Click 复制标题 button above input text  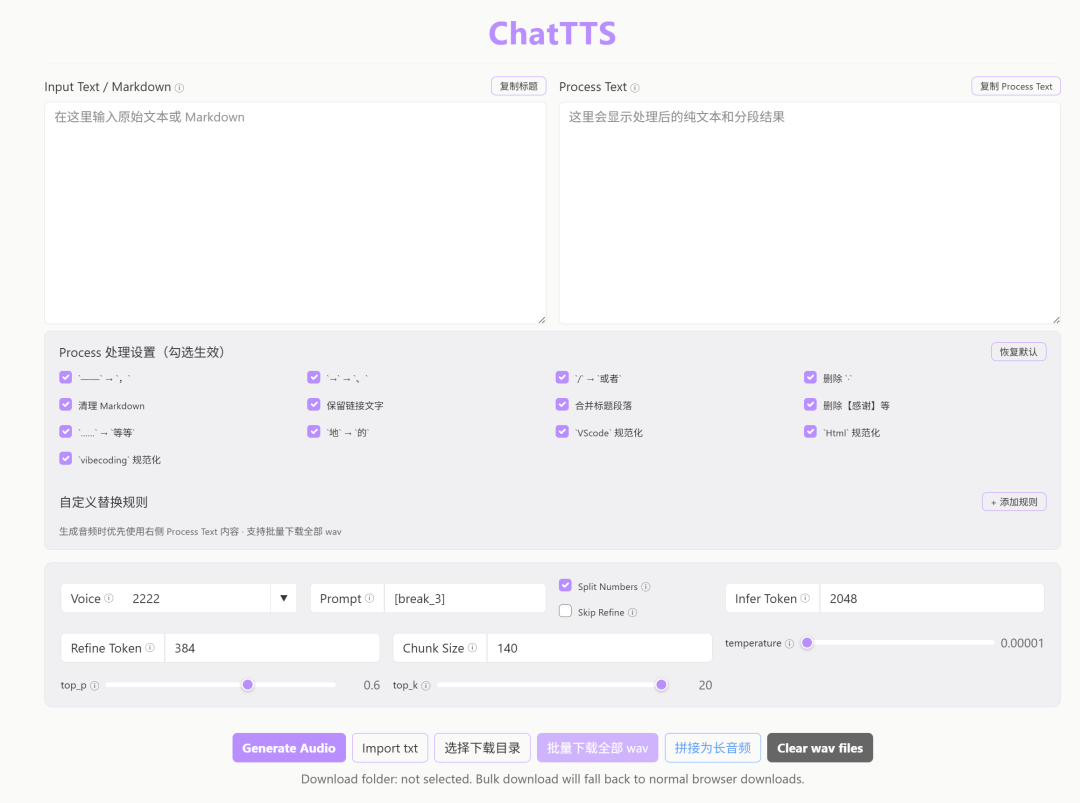519,86
